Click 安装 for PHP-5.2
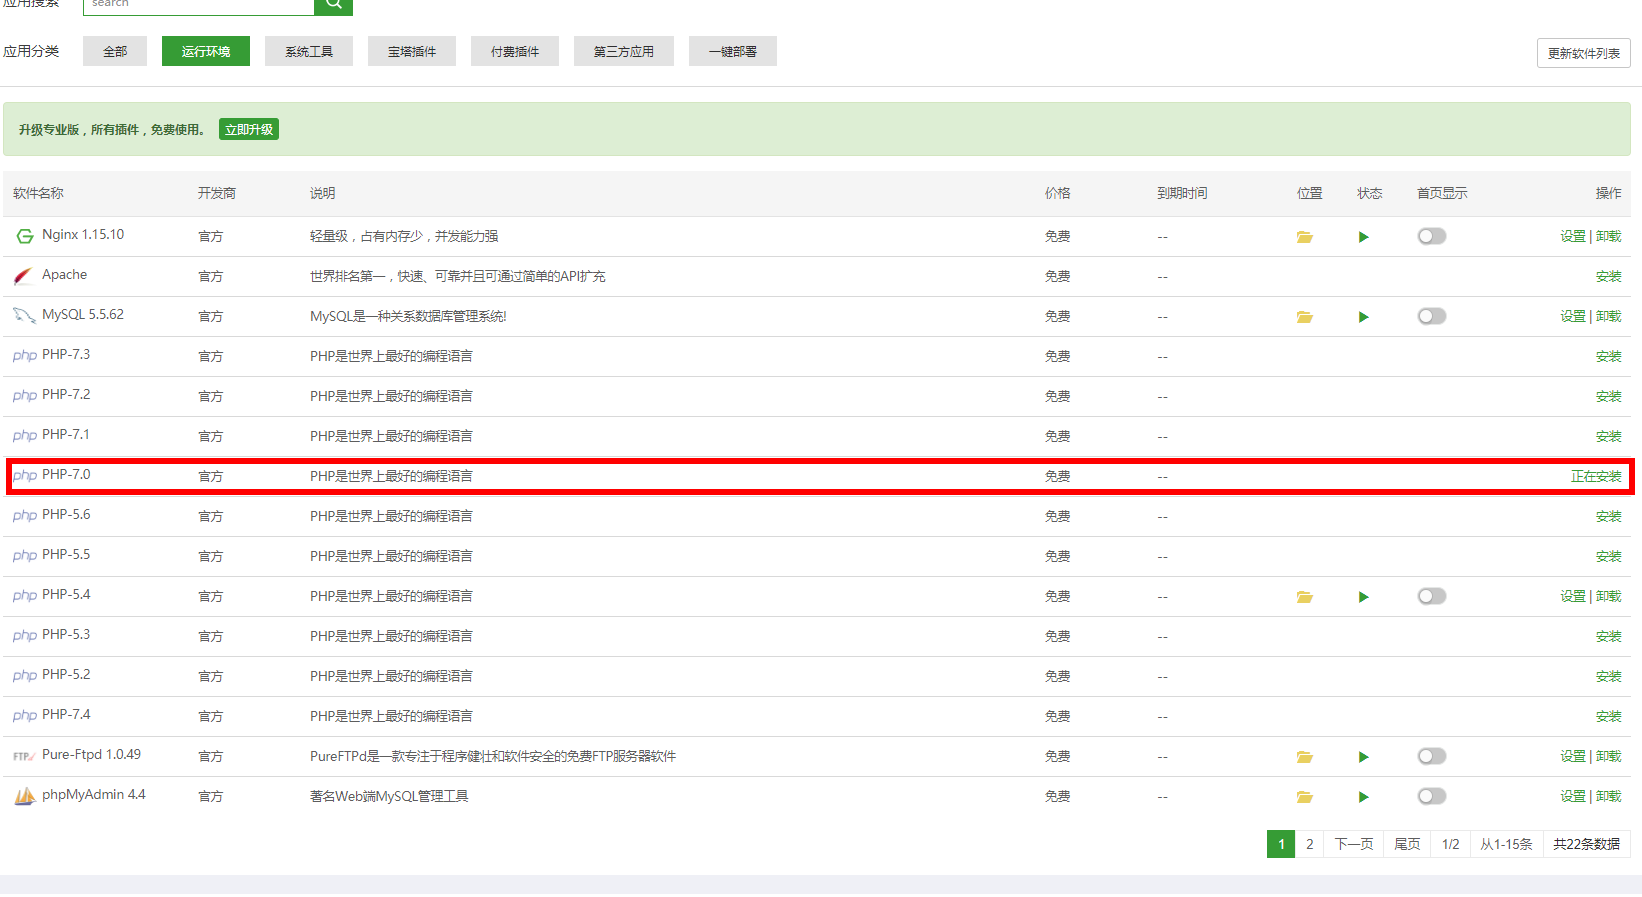 pos(1608,676)
